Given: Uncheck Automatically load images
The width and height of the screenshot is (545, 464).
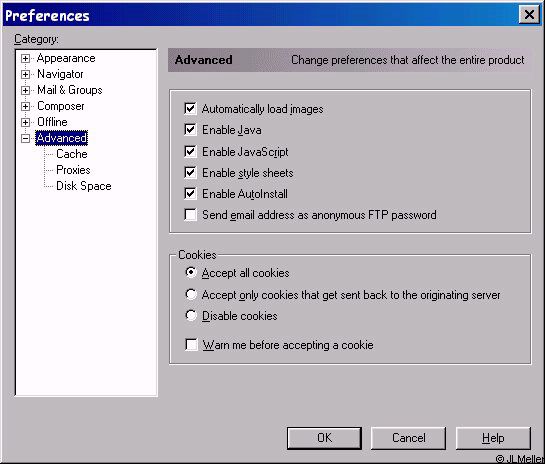Looking at the screenshot, I should pos(190,108).
